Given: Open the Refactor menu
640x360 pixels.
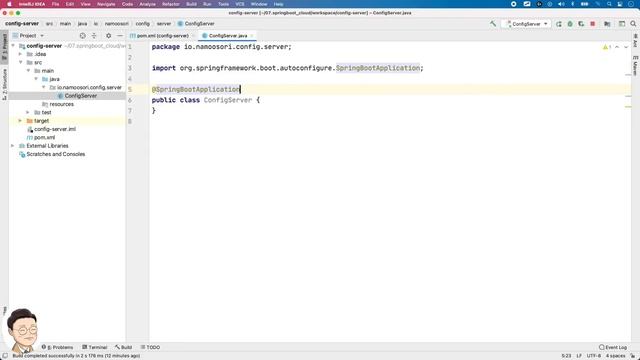Looking at the screenshot, I should point(171,4).
